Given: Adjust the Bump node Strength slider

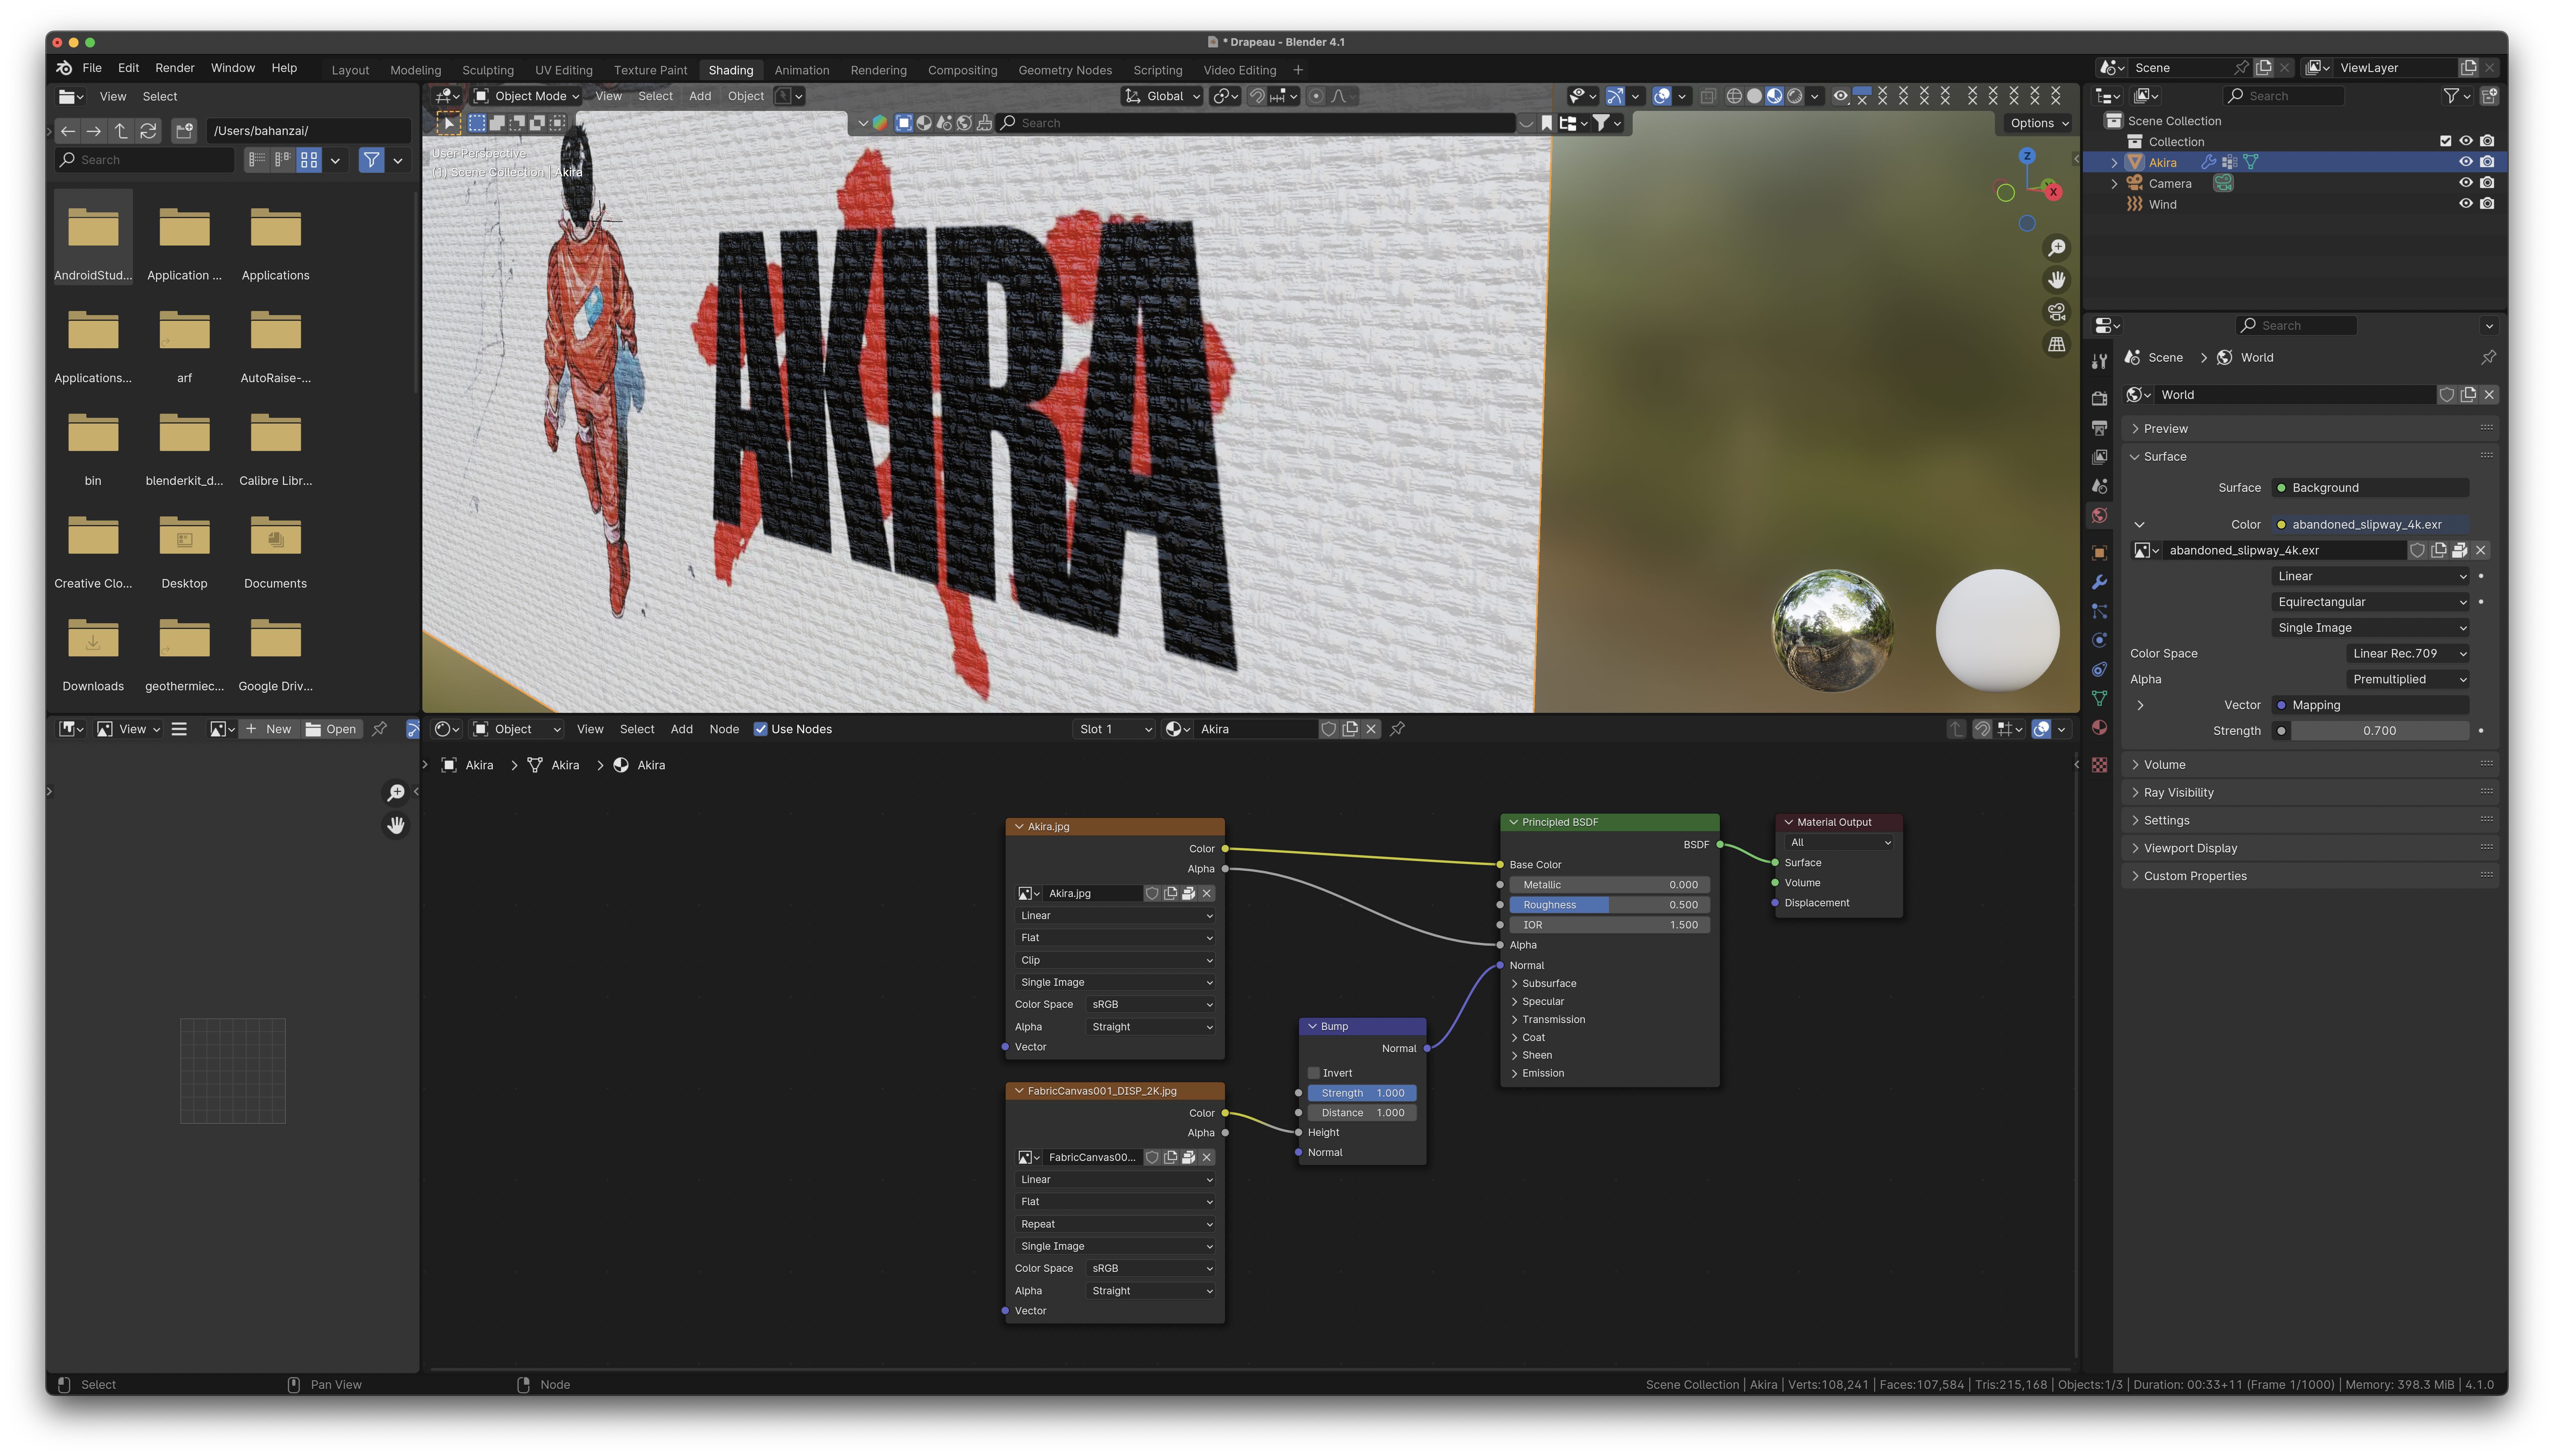Looking at the screenshot, I should pos(1362,1093).
